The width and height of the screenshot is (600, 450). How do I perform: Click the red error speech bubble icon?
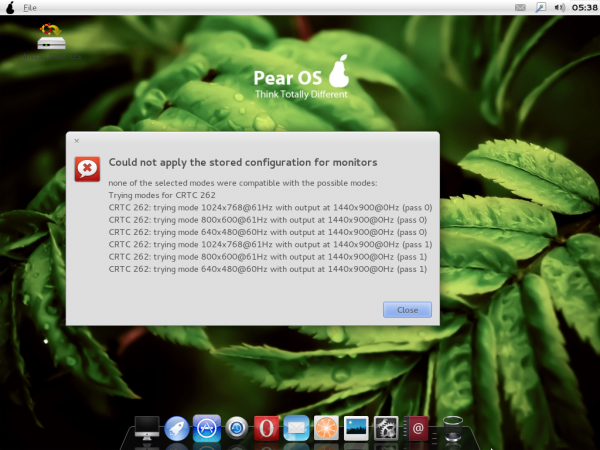click(87, 169)
